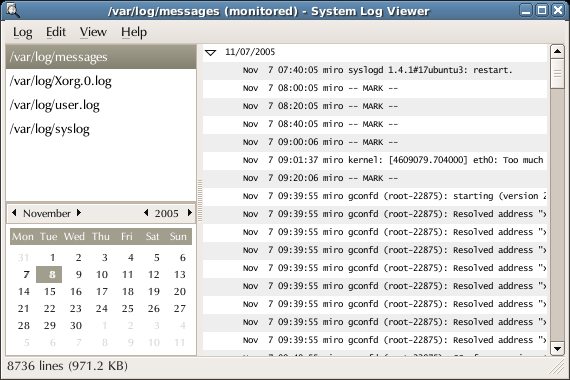Viewport: 570px width, 380px height.
Task: Select November 20 in the calendar
Action: point(180,292)
